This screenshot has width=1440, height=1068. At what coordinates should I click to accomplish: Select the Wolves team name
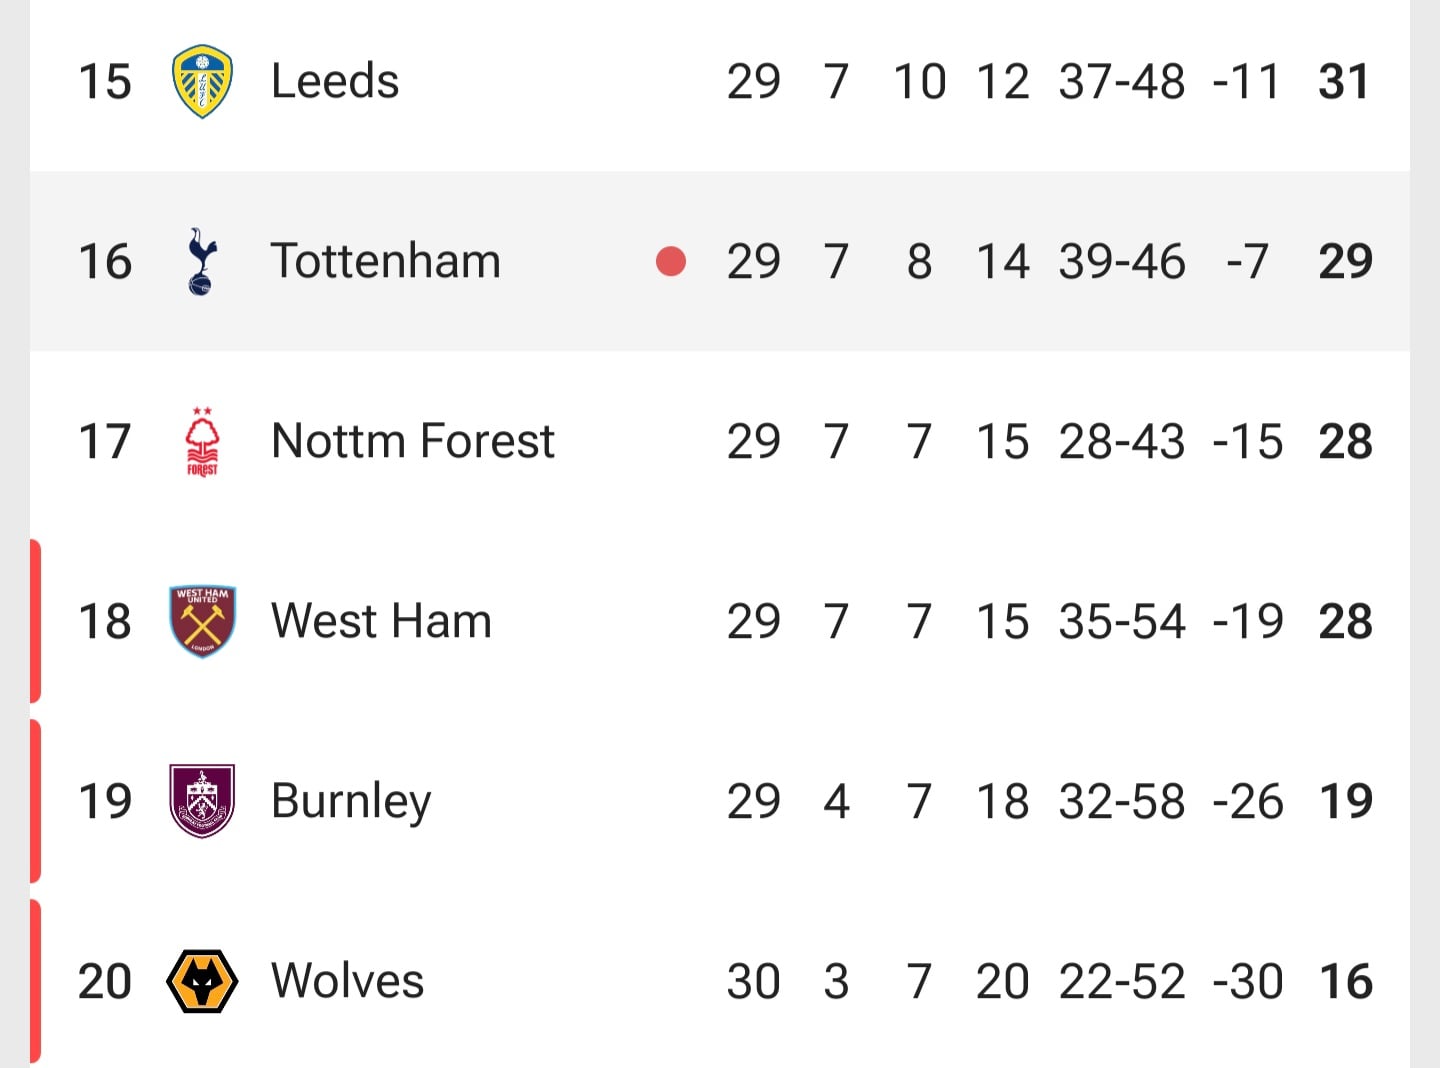(x=347, y=981)
